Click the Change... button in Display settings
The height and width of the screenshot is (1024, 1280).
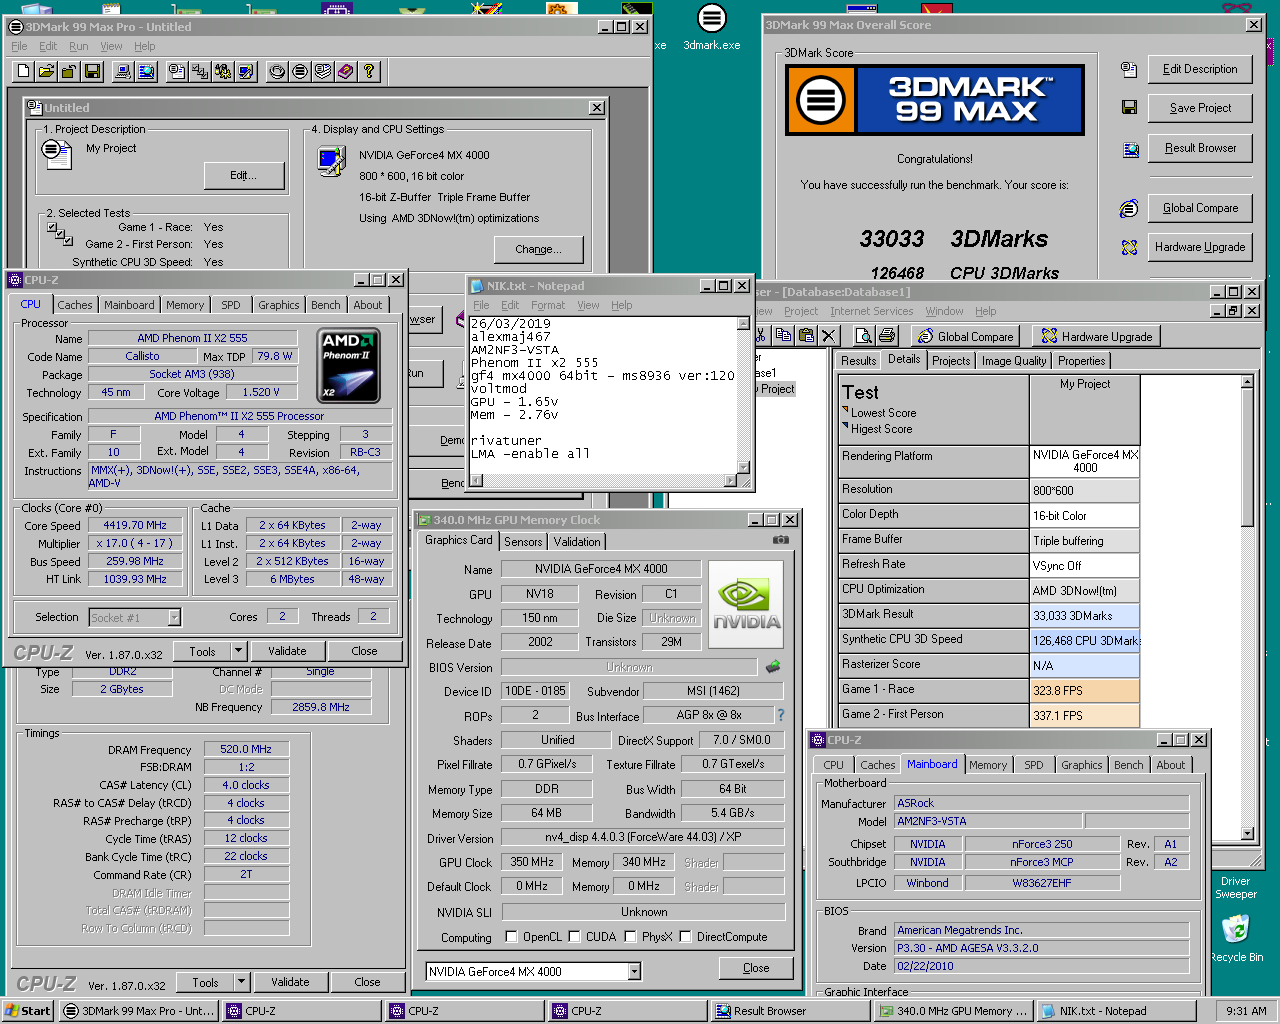point(538,249)
